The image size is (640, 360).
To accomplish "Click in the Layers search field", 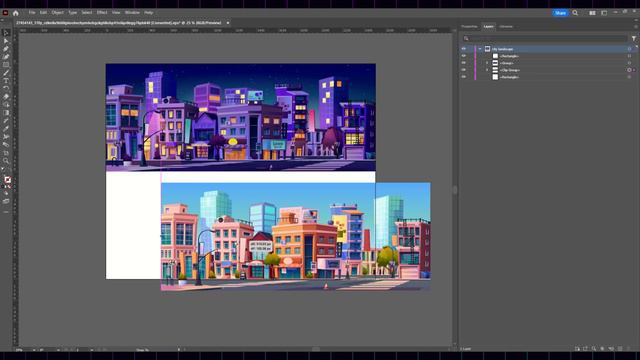I will [x=545, y=38].
